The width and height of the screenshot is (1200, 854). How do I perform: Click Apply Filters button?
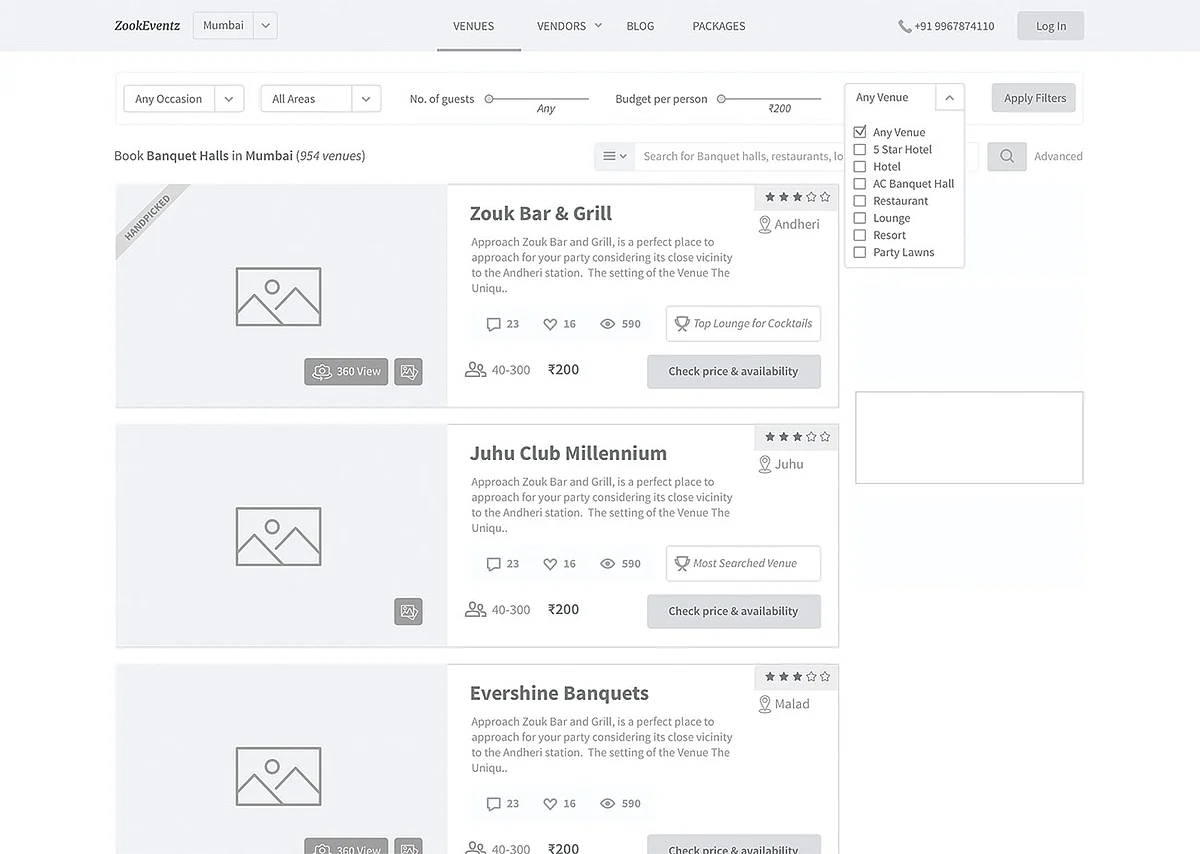coord(1034,98)
